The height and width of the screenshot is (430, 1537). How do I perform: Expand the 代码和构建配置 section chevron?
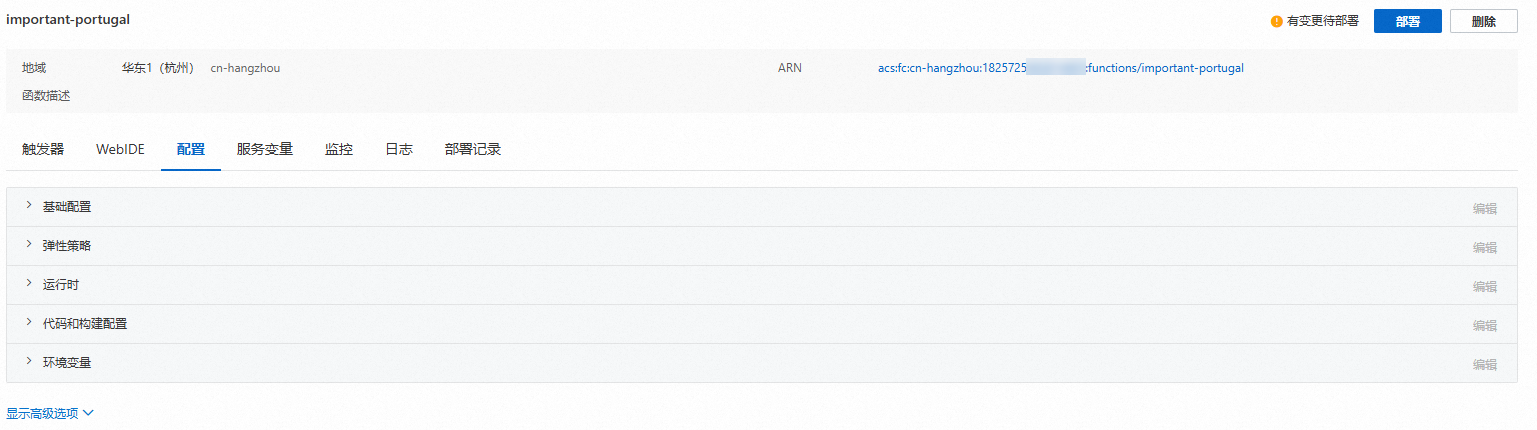tap(29, 322)
